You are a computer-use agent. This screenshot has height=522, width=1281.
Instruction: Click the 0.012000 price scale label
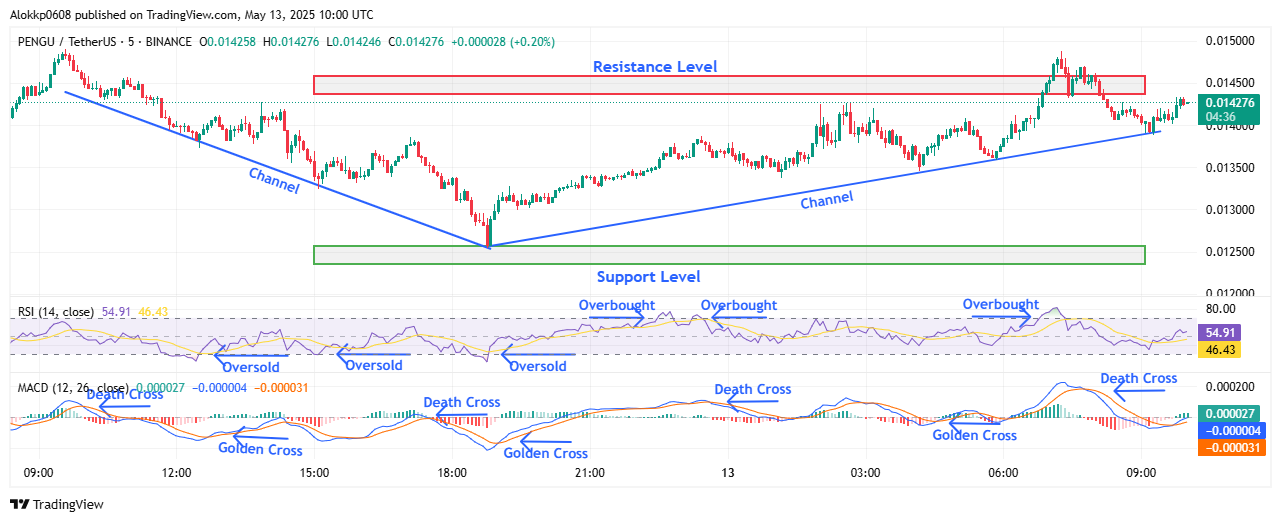(1230, 293)
